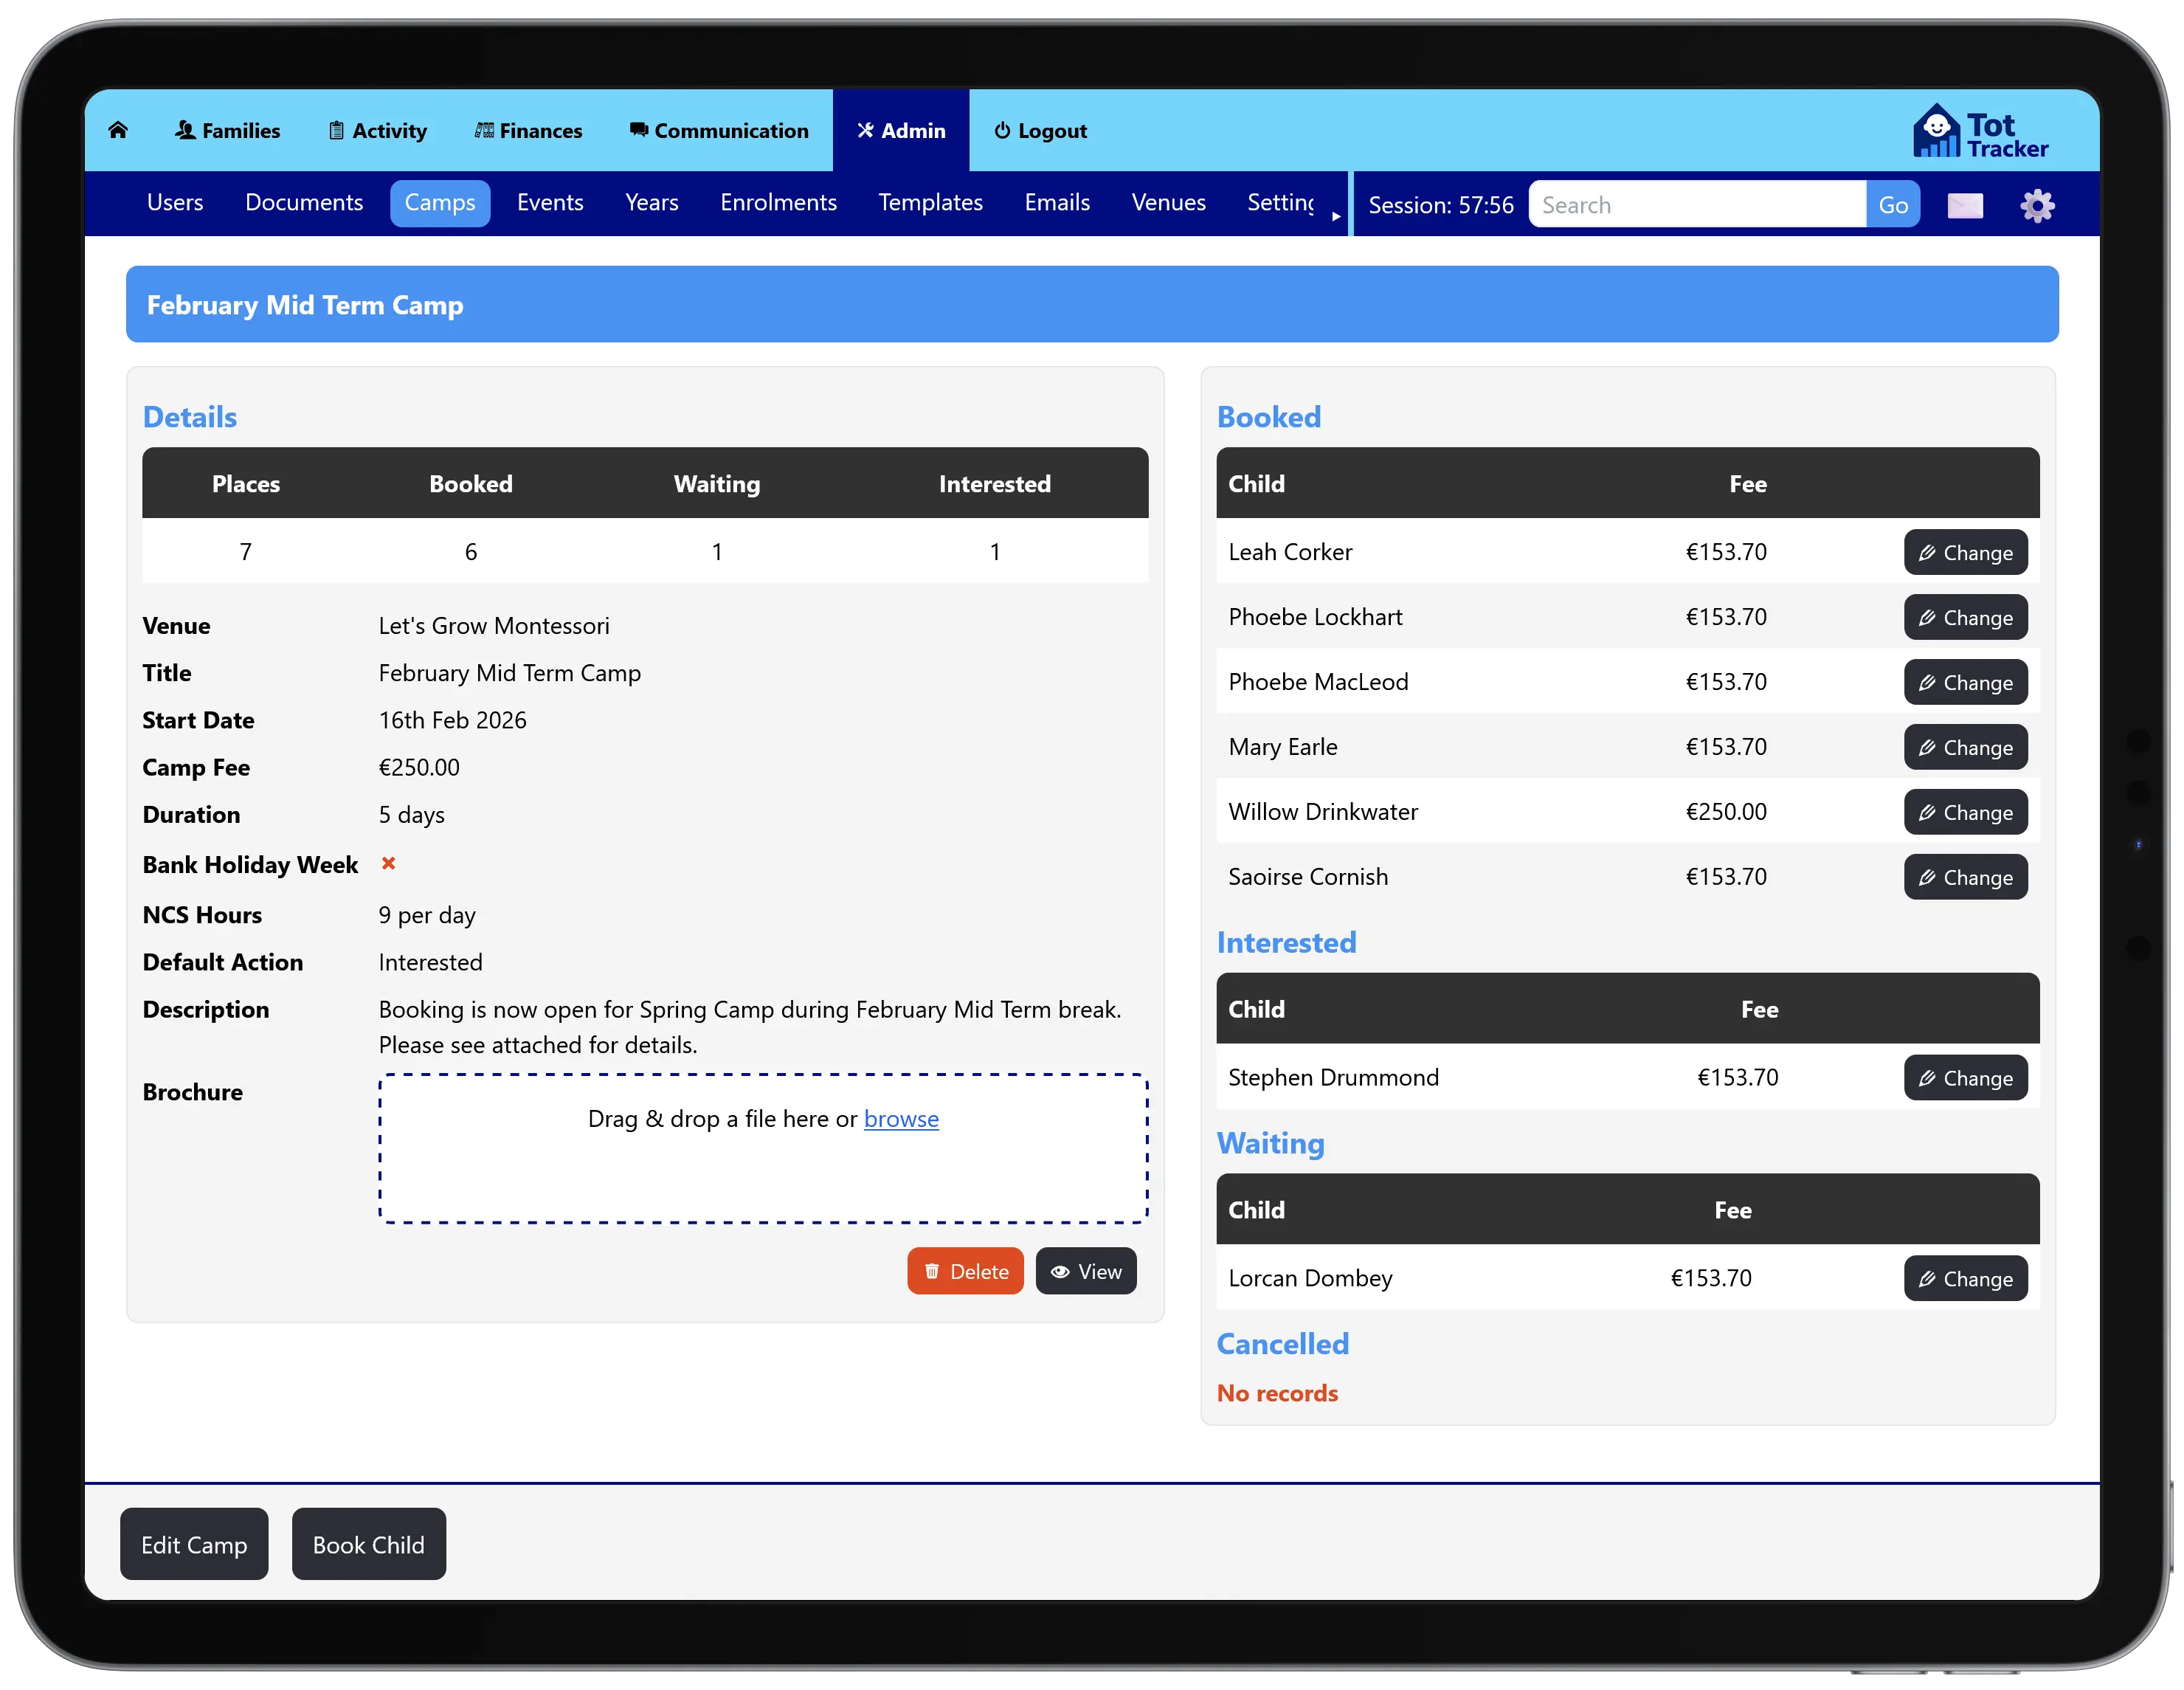Toggle the Bank Holiday Week red cross marker
2184x1690 pixels.
click(388, 864)
